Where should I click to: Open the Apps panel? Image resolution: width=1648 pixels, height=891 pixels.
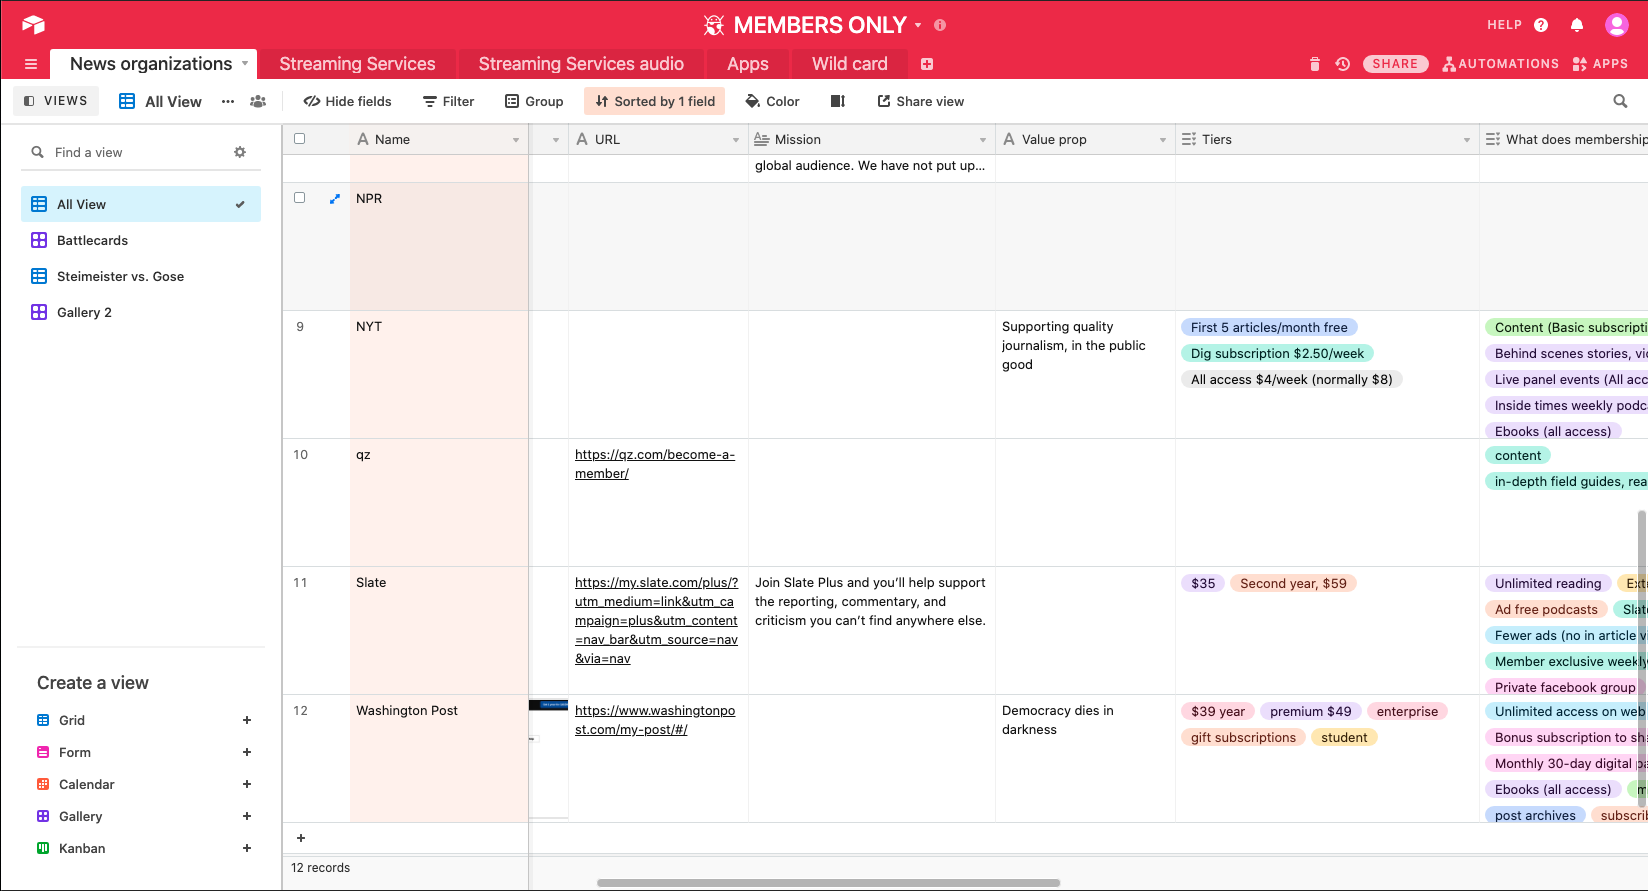1600,64
